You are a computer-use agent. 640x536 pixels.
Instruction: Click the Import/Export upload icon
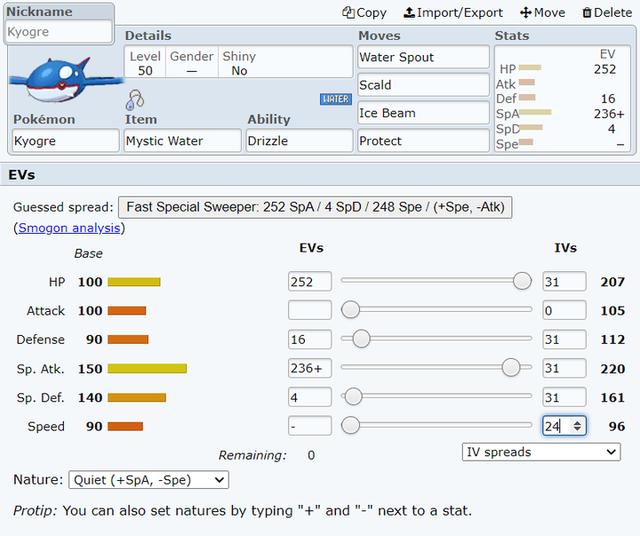tap(409, 13)
